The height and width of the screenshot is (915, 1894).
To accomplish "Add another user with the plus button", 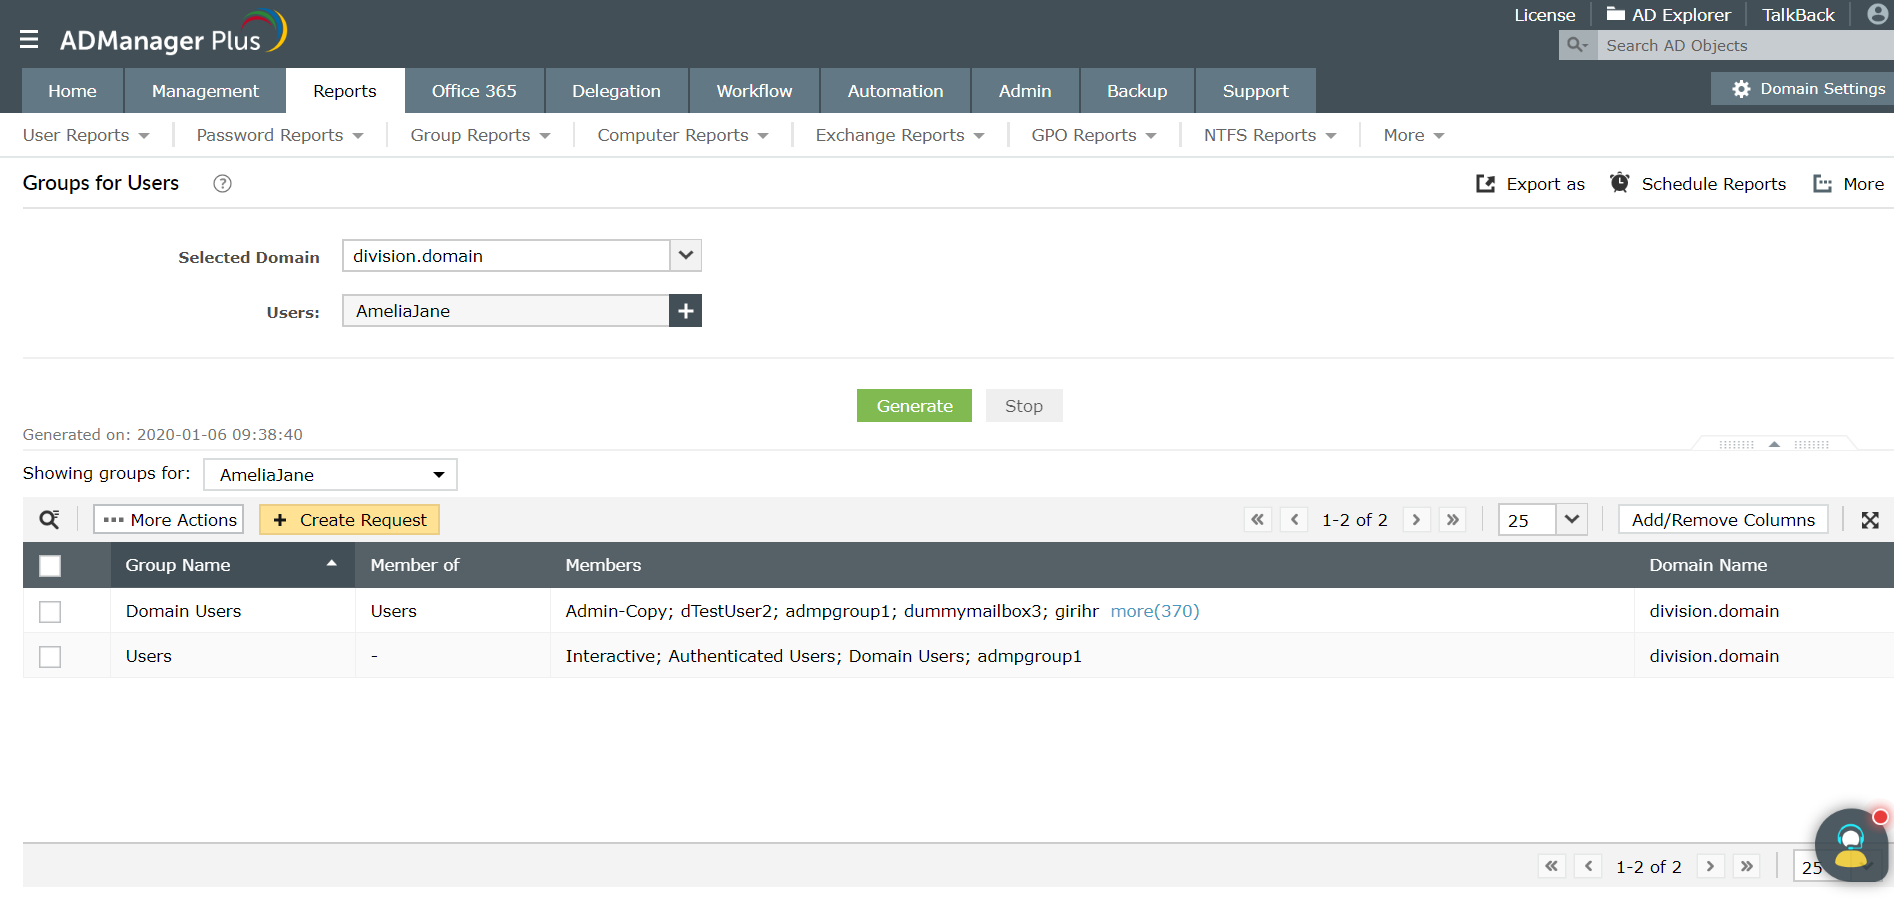I will (x=685, y=310).
